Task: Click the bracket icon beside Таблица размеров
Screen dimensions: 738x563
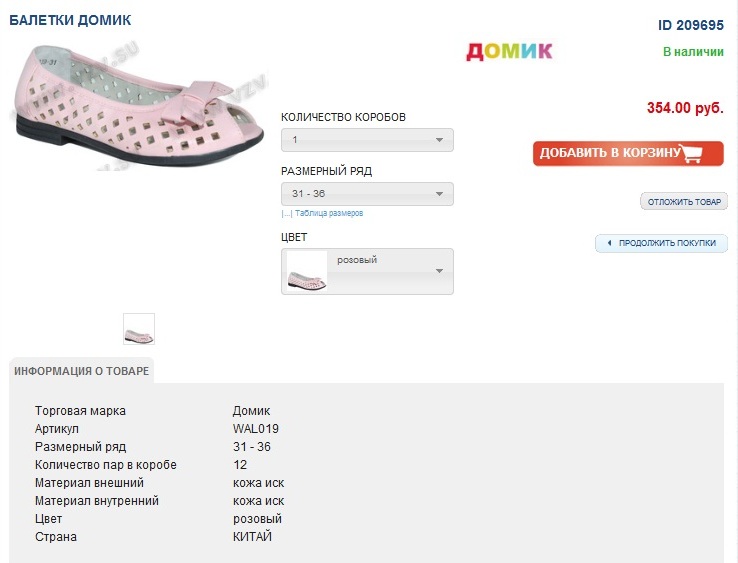Action: pyautogui.click(x=286, y=213)
